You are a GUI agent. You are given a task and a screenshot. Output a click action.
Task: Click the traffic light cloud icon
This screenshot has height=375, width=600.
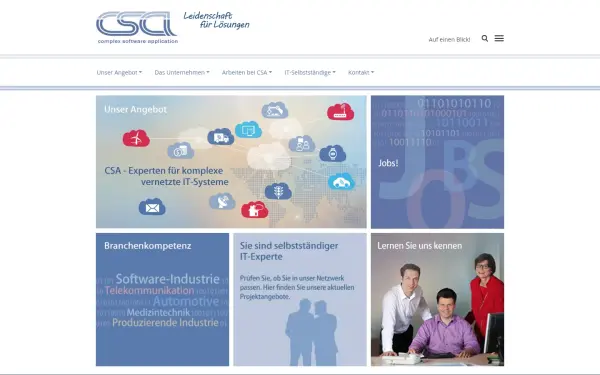(278, 191)
